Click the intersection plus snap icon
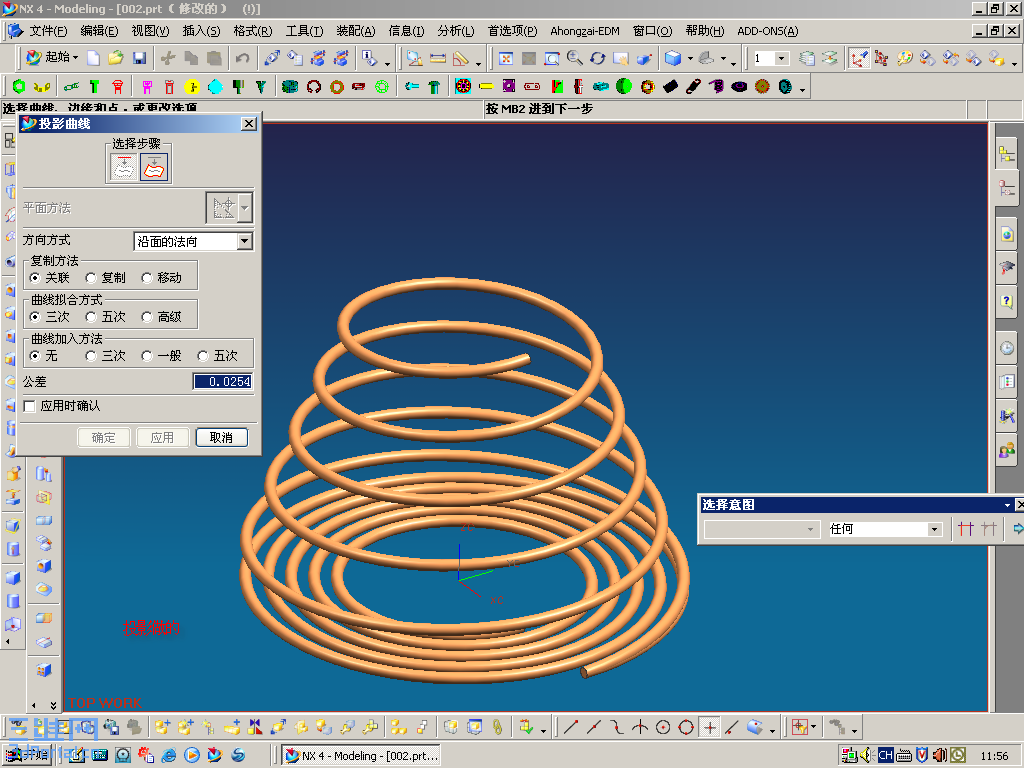This screenshot has height=768, width=1024. click(x=709, y=727)
